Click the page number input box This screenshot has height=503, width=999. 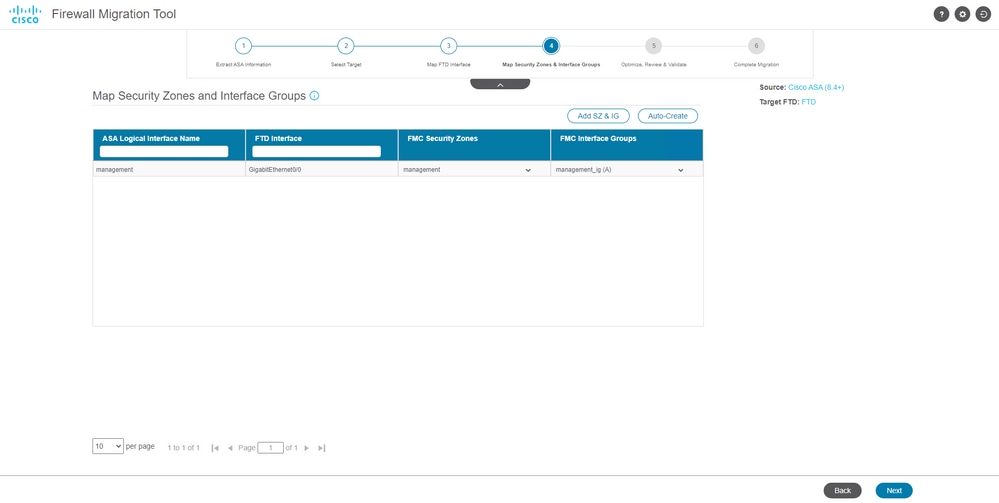[x=271, y=448]
